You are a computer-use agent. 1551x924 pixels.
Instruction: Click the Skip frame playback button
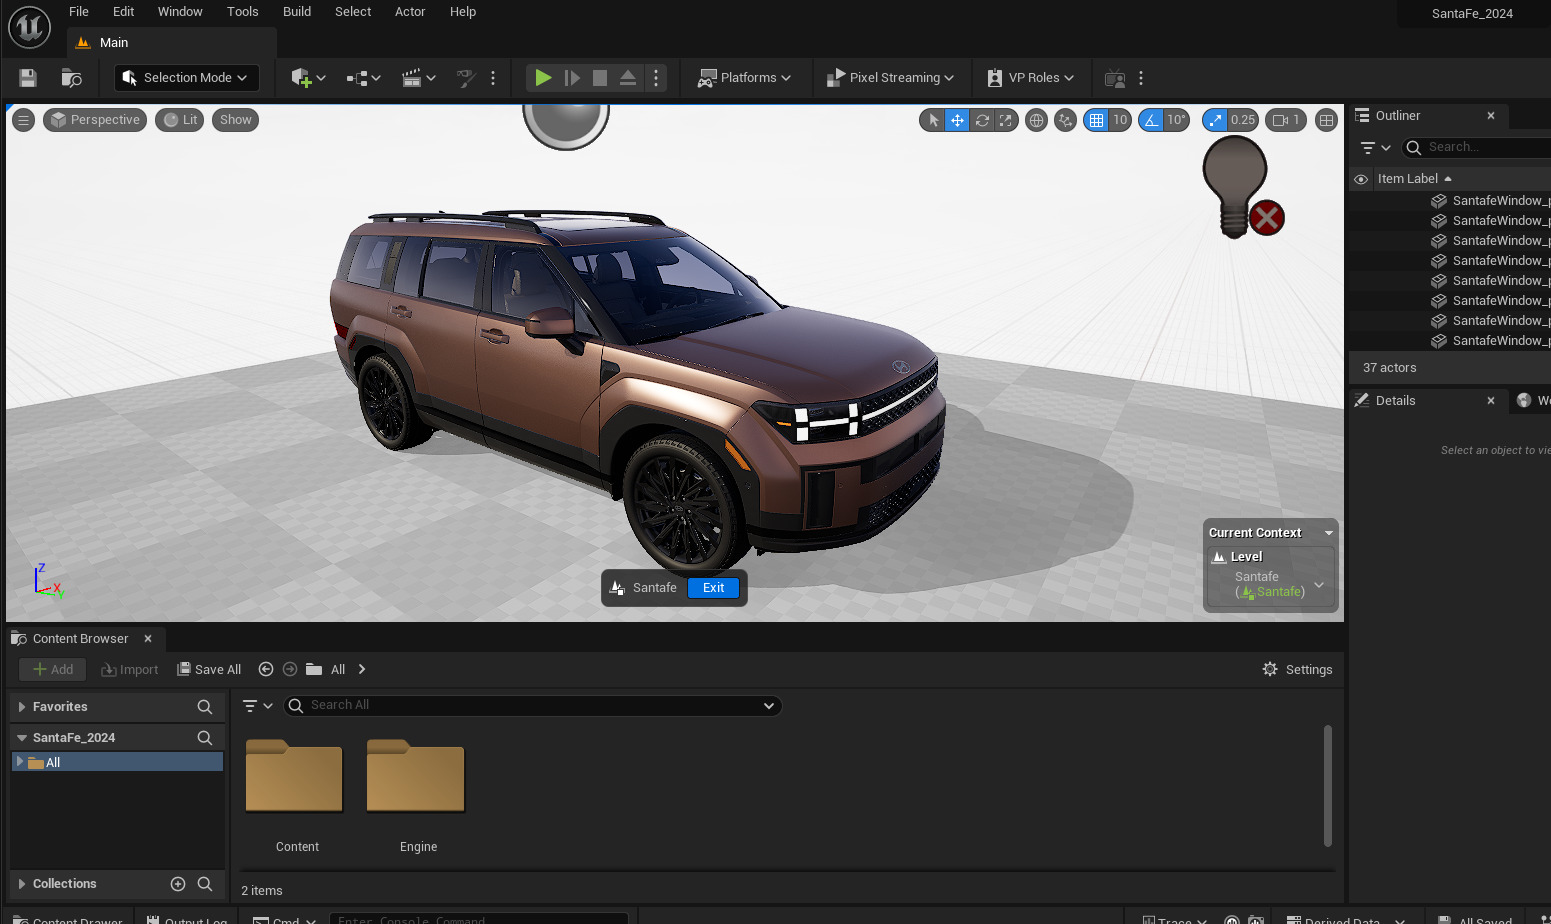click(572, 78)
